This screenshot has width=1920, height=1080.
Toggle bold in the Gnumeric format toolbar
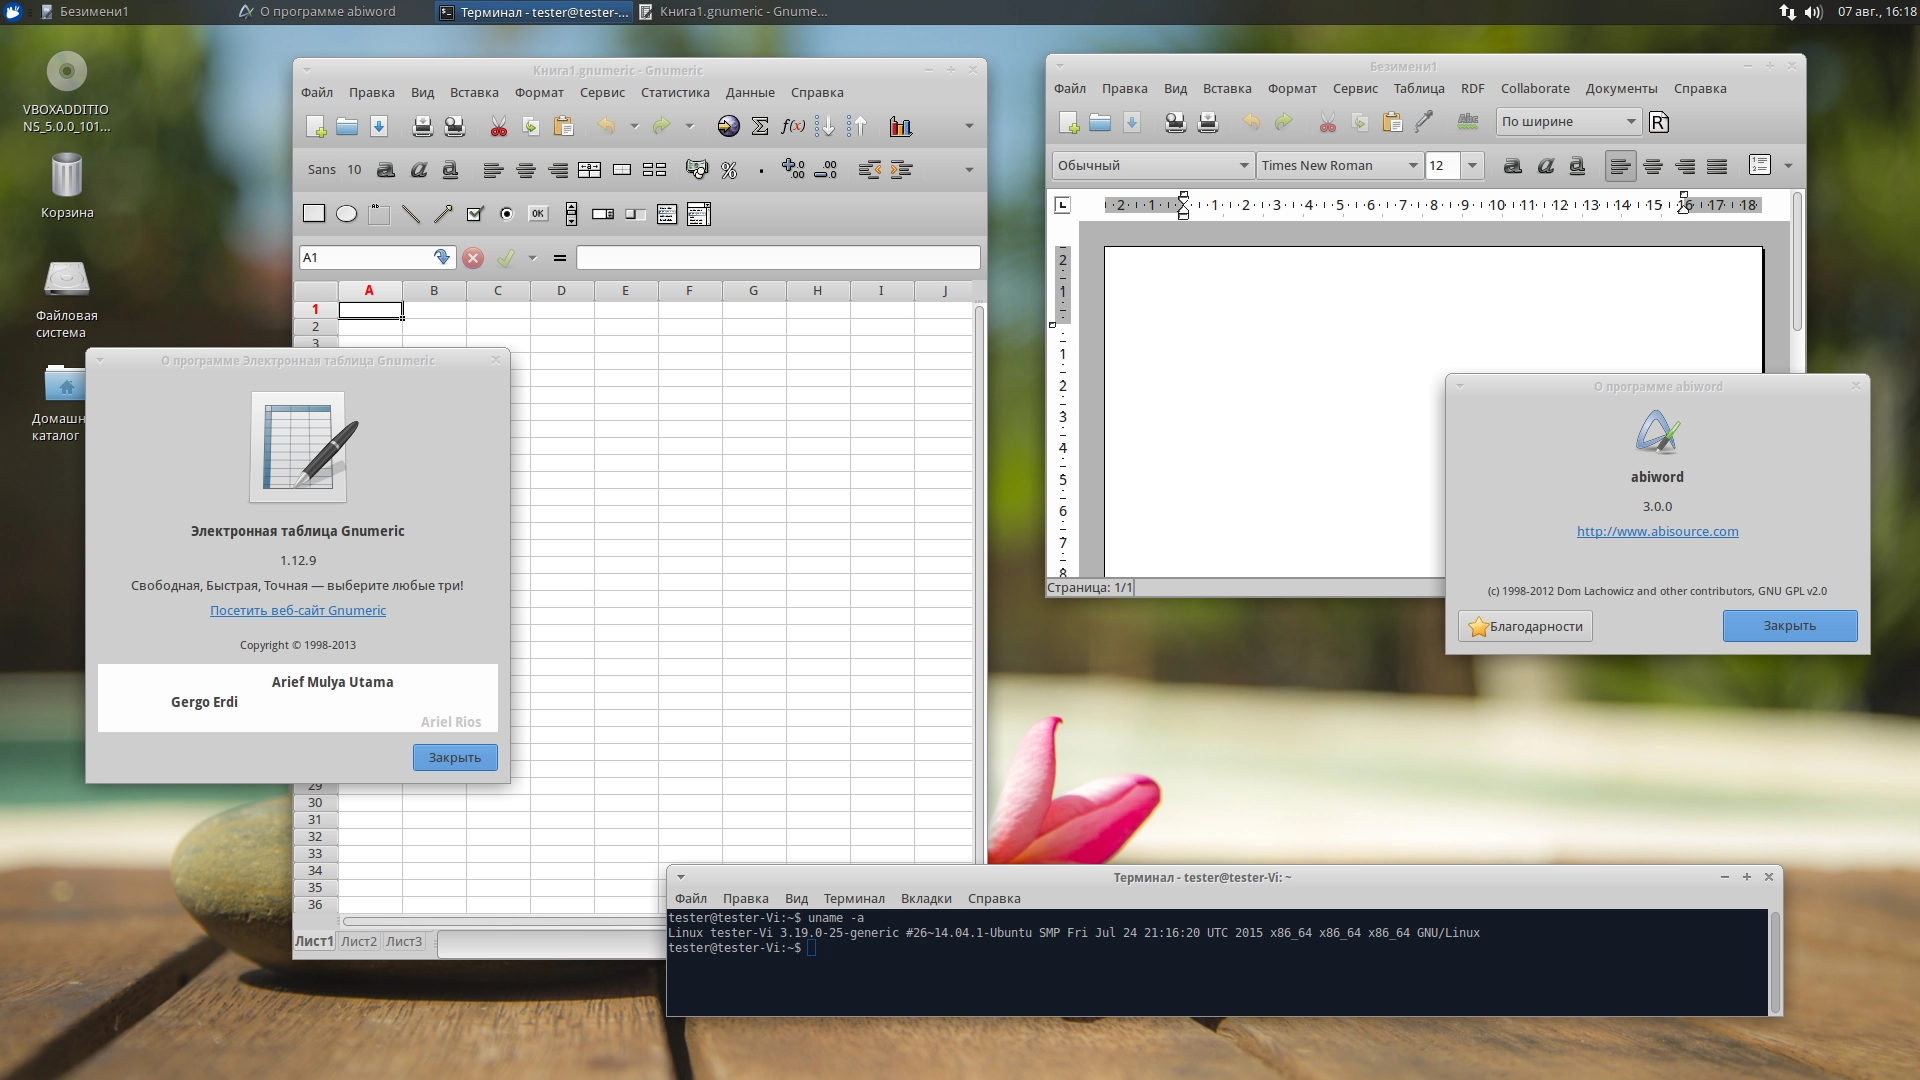386,170
